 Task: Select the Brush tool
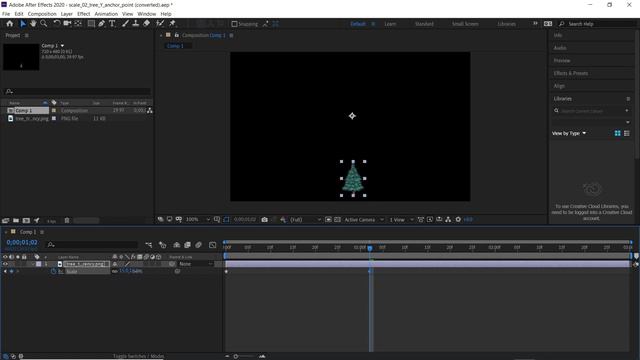125,24
